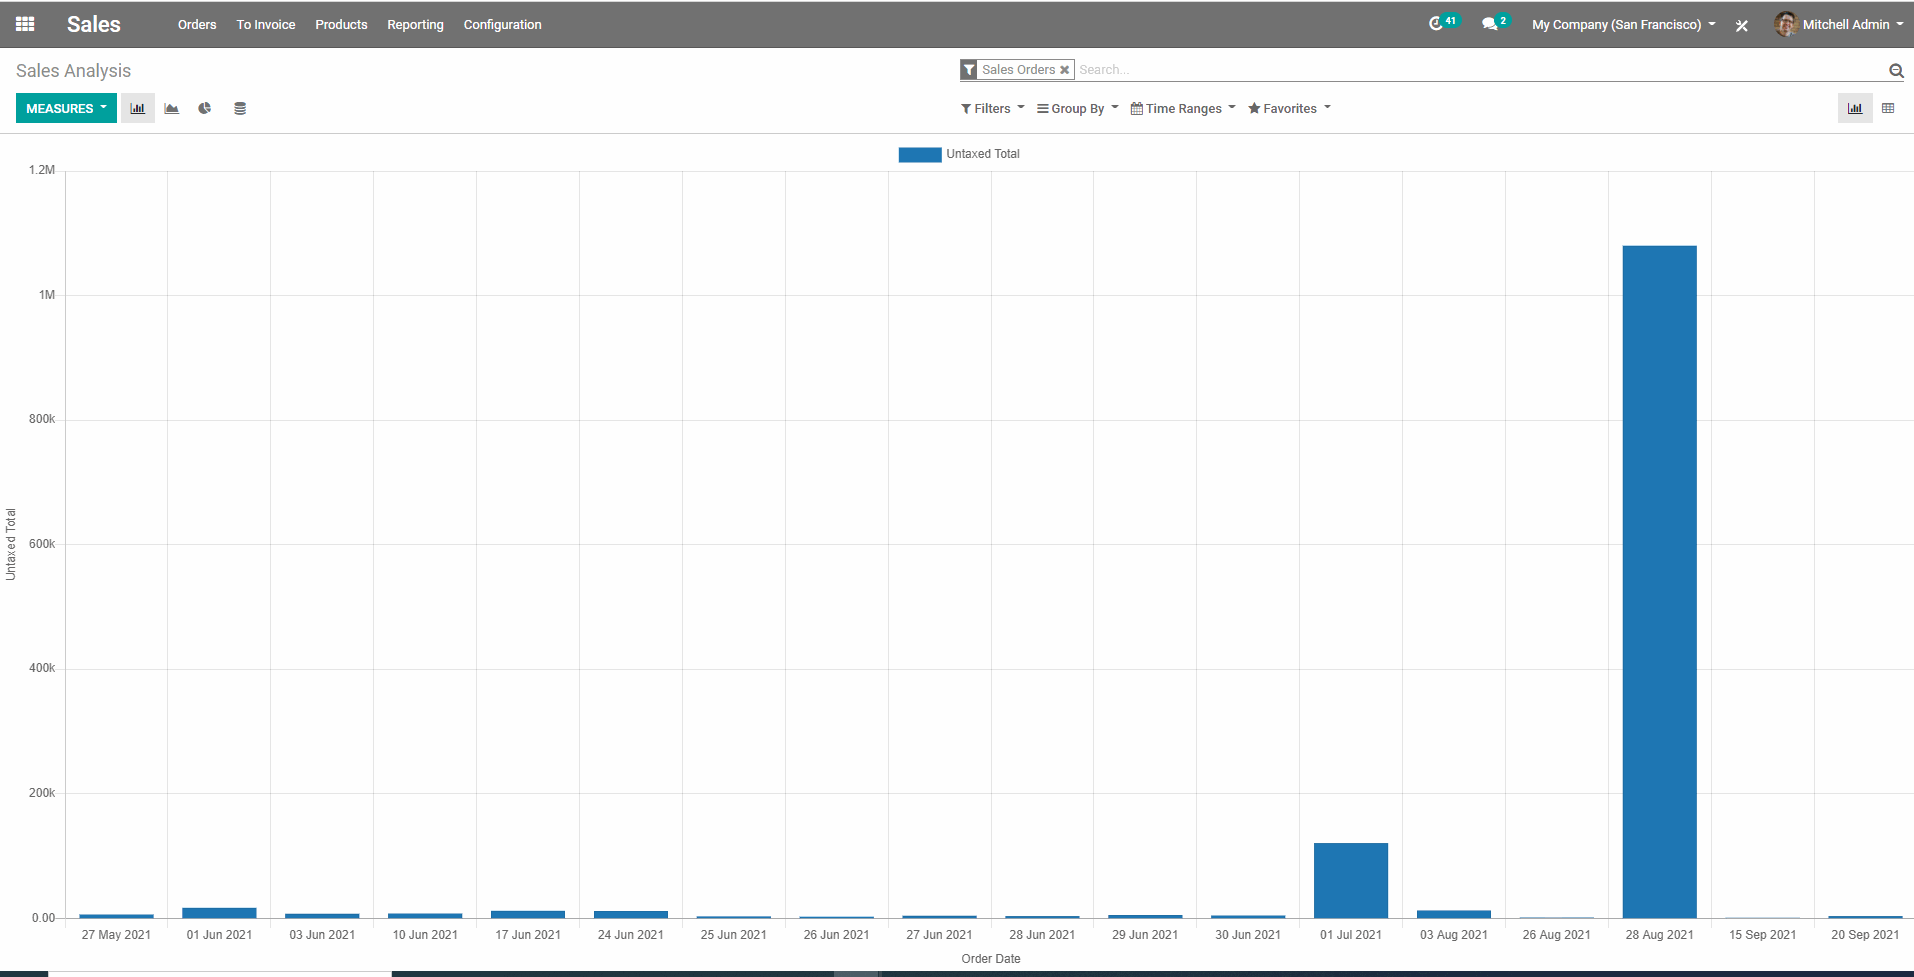The image size is (1914, 977).
Task: Open the apps grid menu
Action: [25, 24]
